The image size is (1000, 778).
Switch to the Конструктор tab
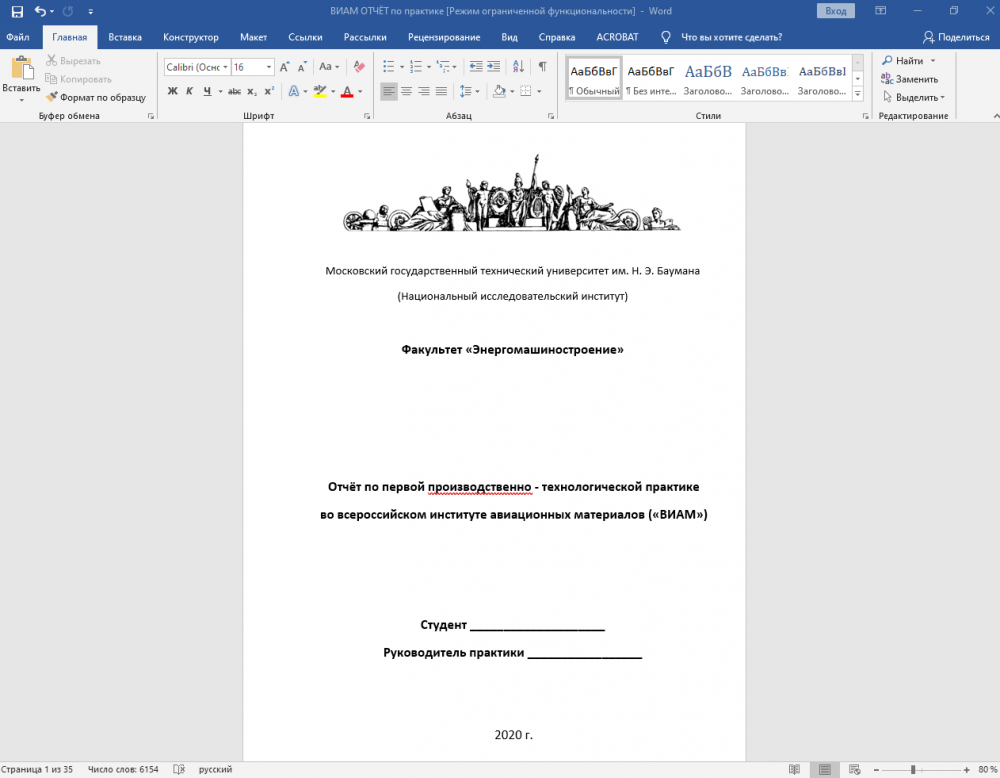click(191, 37)
